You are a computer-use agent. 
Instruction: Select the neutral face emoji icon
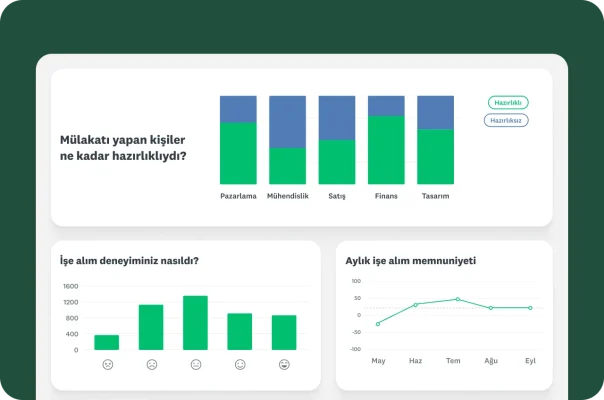click(196, 365)
